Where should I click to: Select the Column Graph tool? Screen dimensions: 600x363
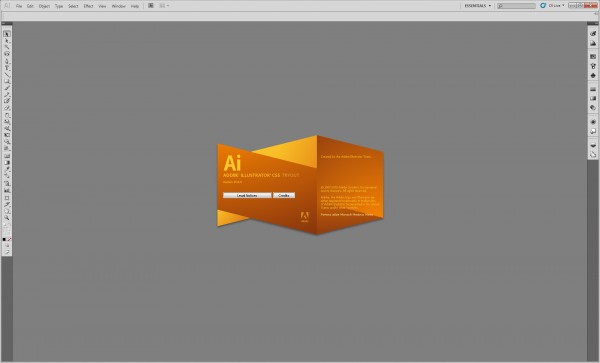click(x=7, y=190)
